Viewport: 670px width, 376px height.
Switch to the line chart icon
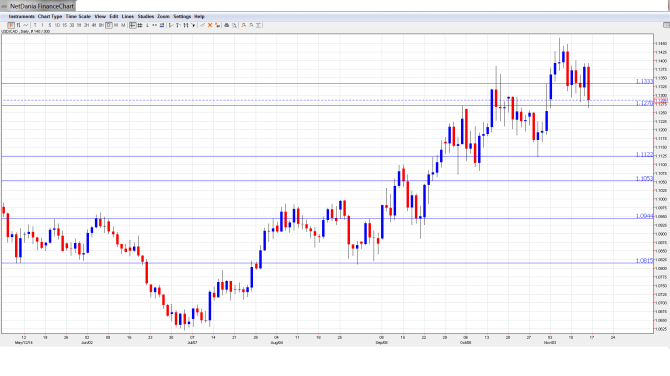pos(26,25)
